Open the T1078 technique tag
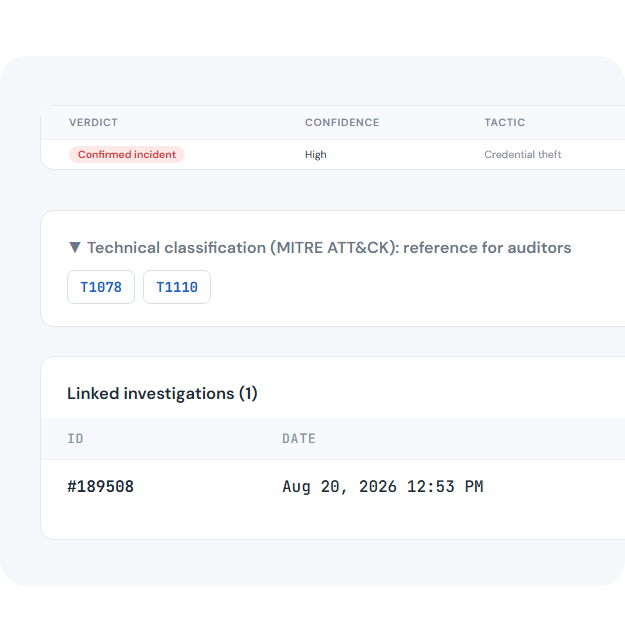The width and height of the screenshot is (625, 625). (x=101, y=287)
